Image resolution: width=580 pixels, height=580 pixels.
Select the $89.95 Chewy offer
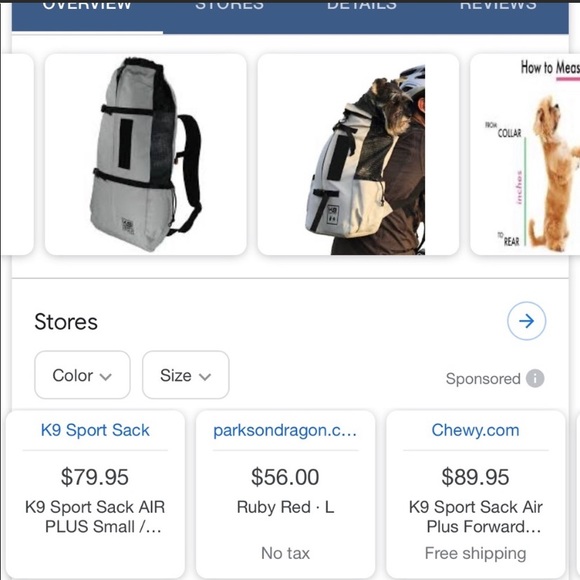[476, 492]
